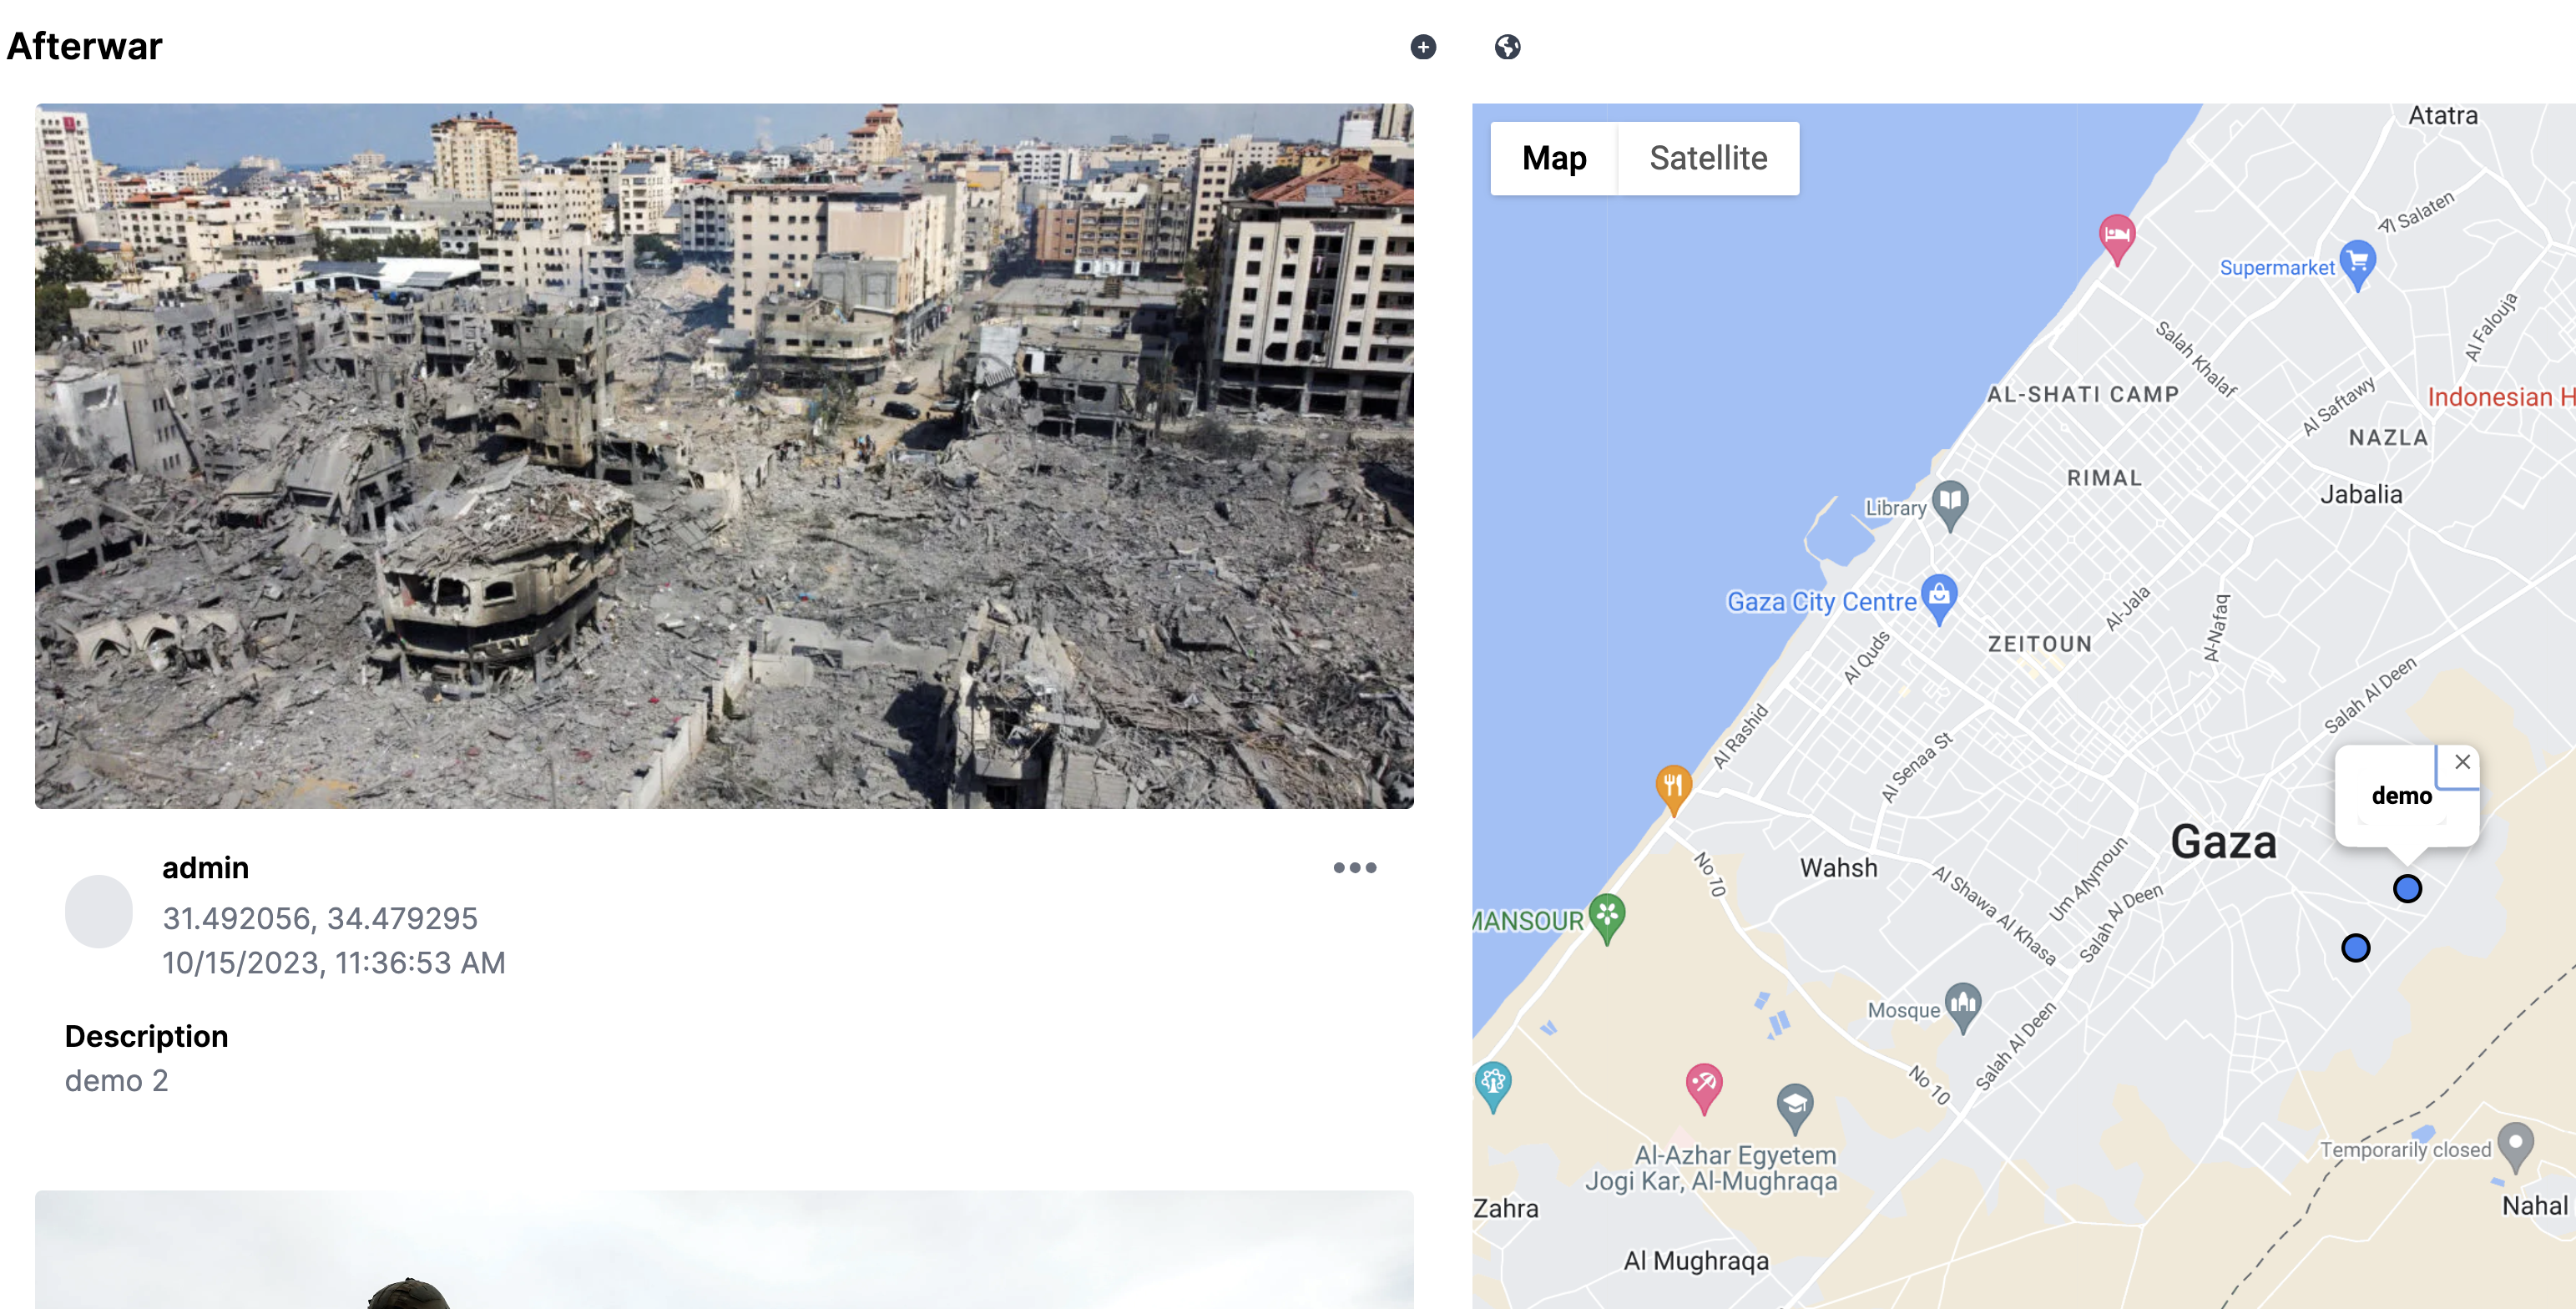Click the Al Mughraqa label on map
This screenshot has height=1309, width=2576.
coord(1695,1261)
